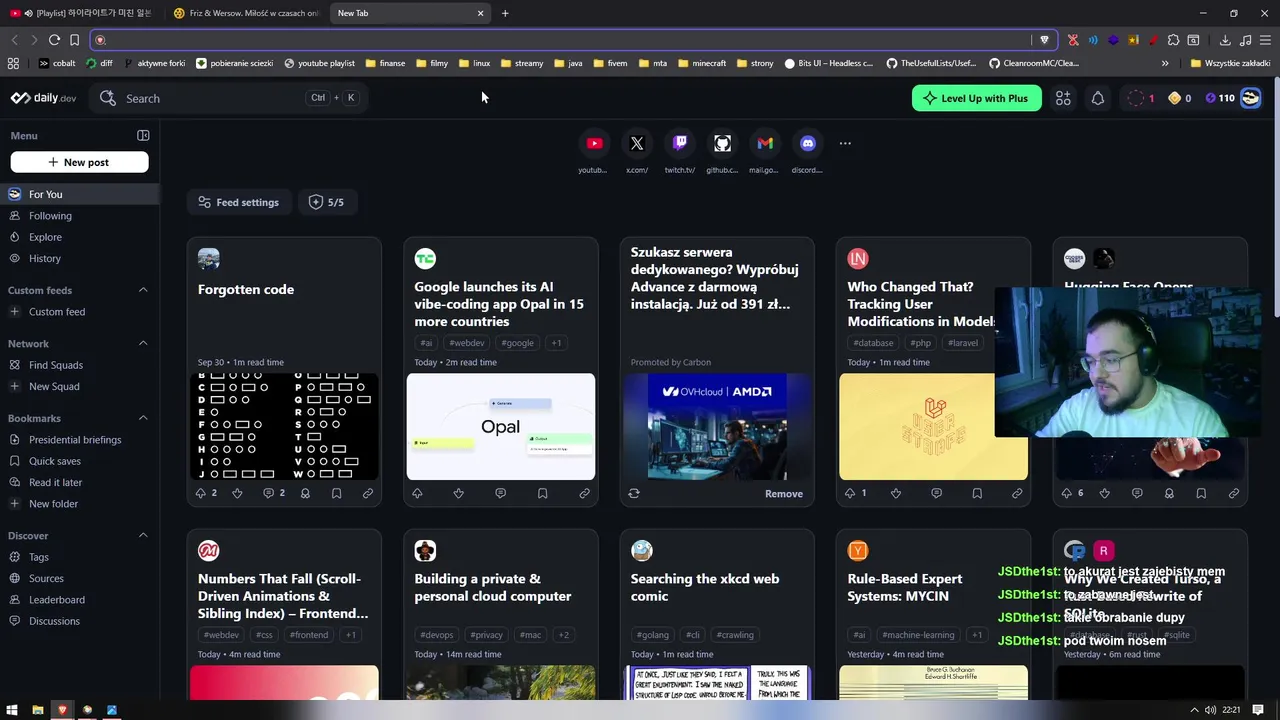Open browser downloads icon
1280x720 pixels.
pyautogui.click(x=1225, y=40)
